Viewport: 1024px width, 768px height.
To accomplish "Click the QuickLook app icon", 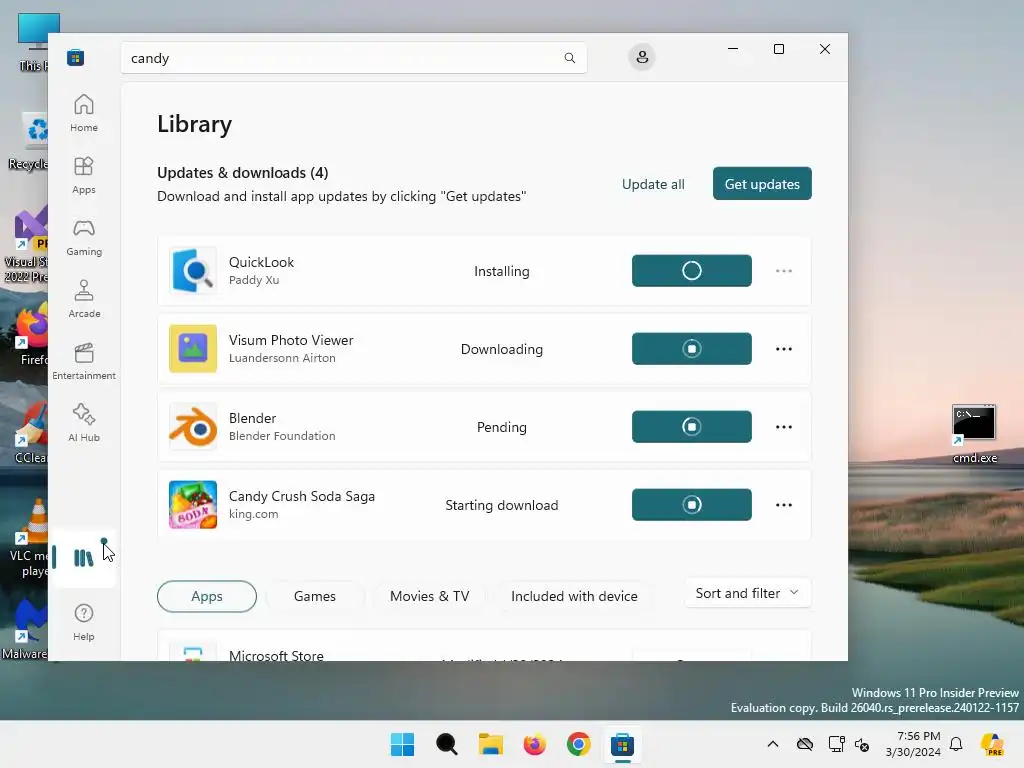I will tap(193, 270).
